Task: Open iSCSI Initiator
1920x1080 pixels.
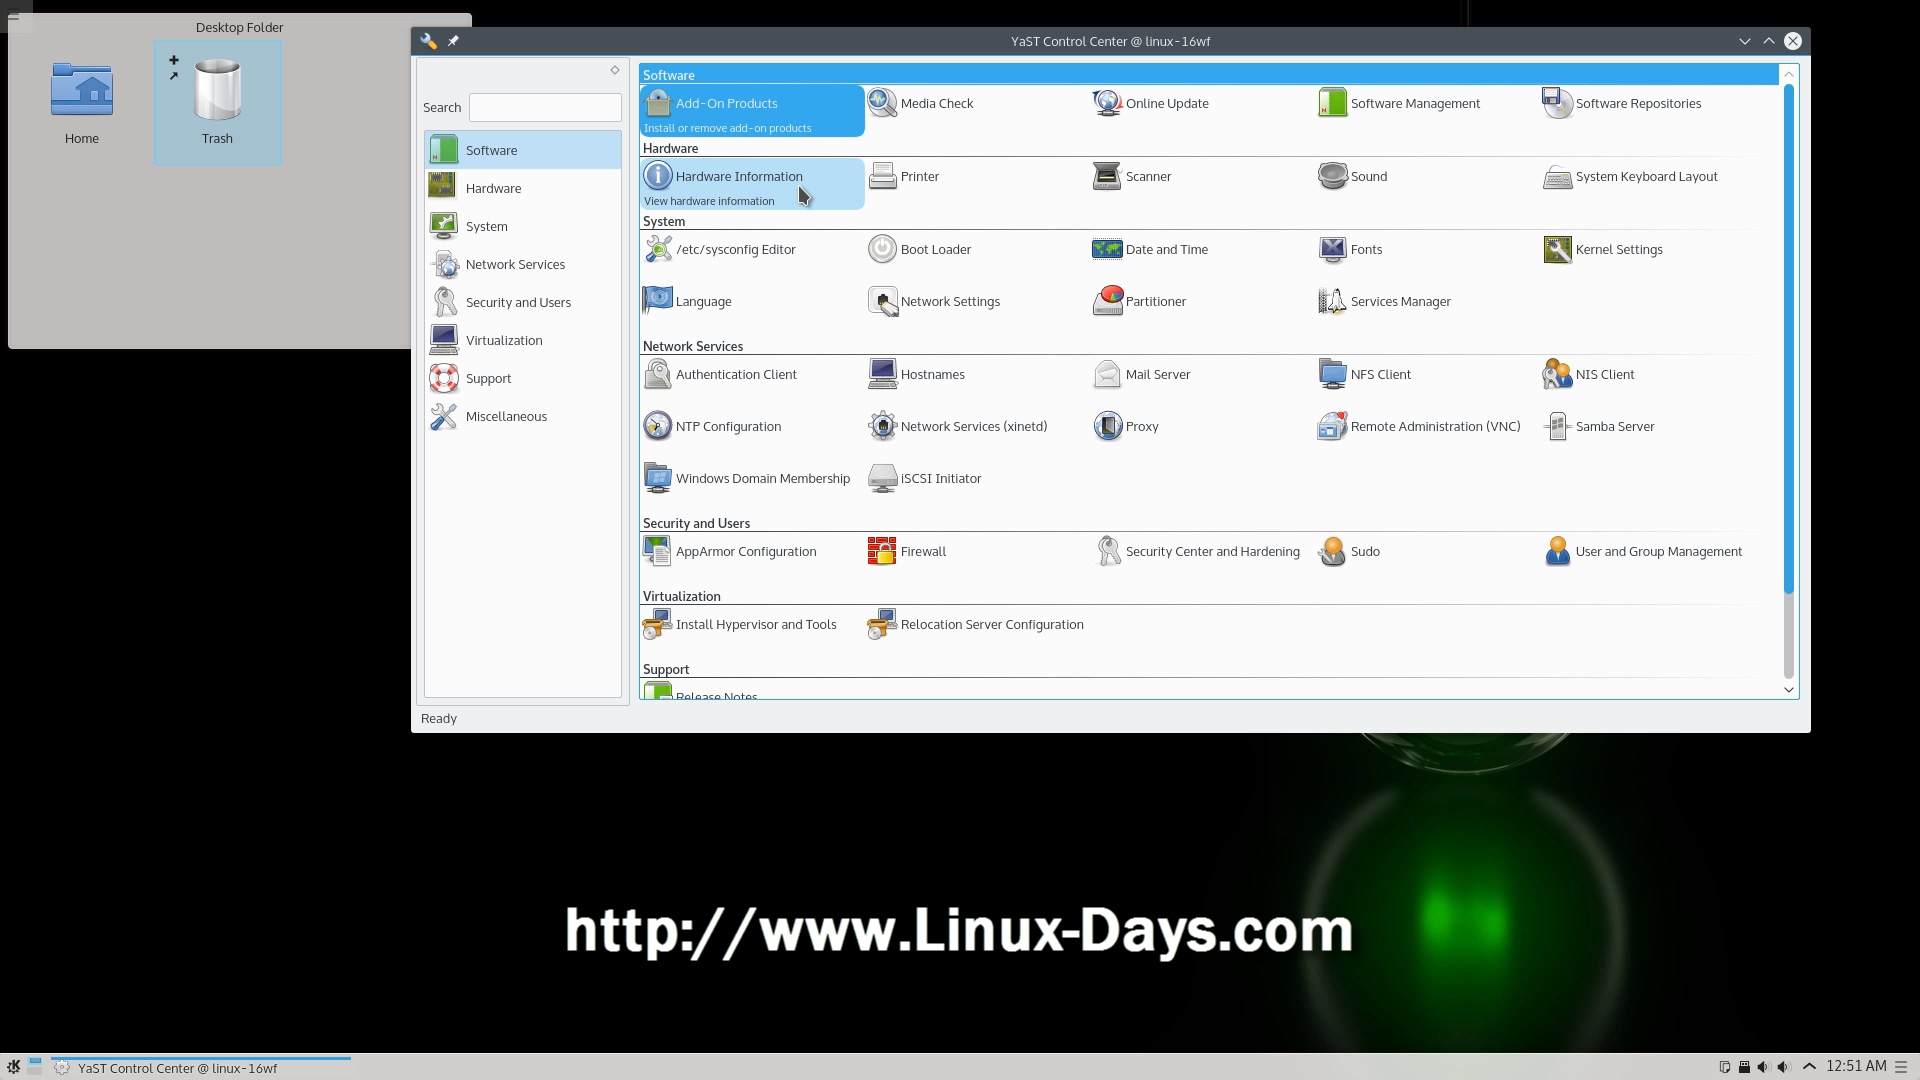Action: pos(925,478)
